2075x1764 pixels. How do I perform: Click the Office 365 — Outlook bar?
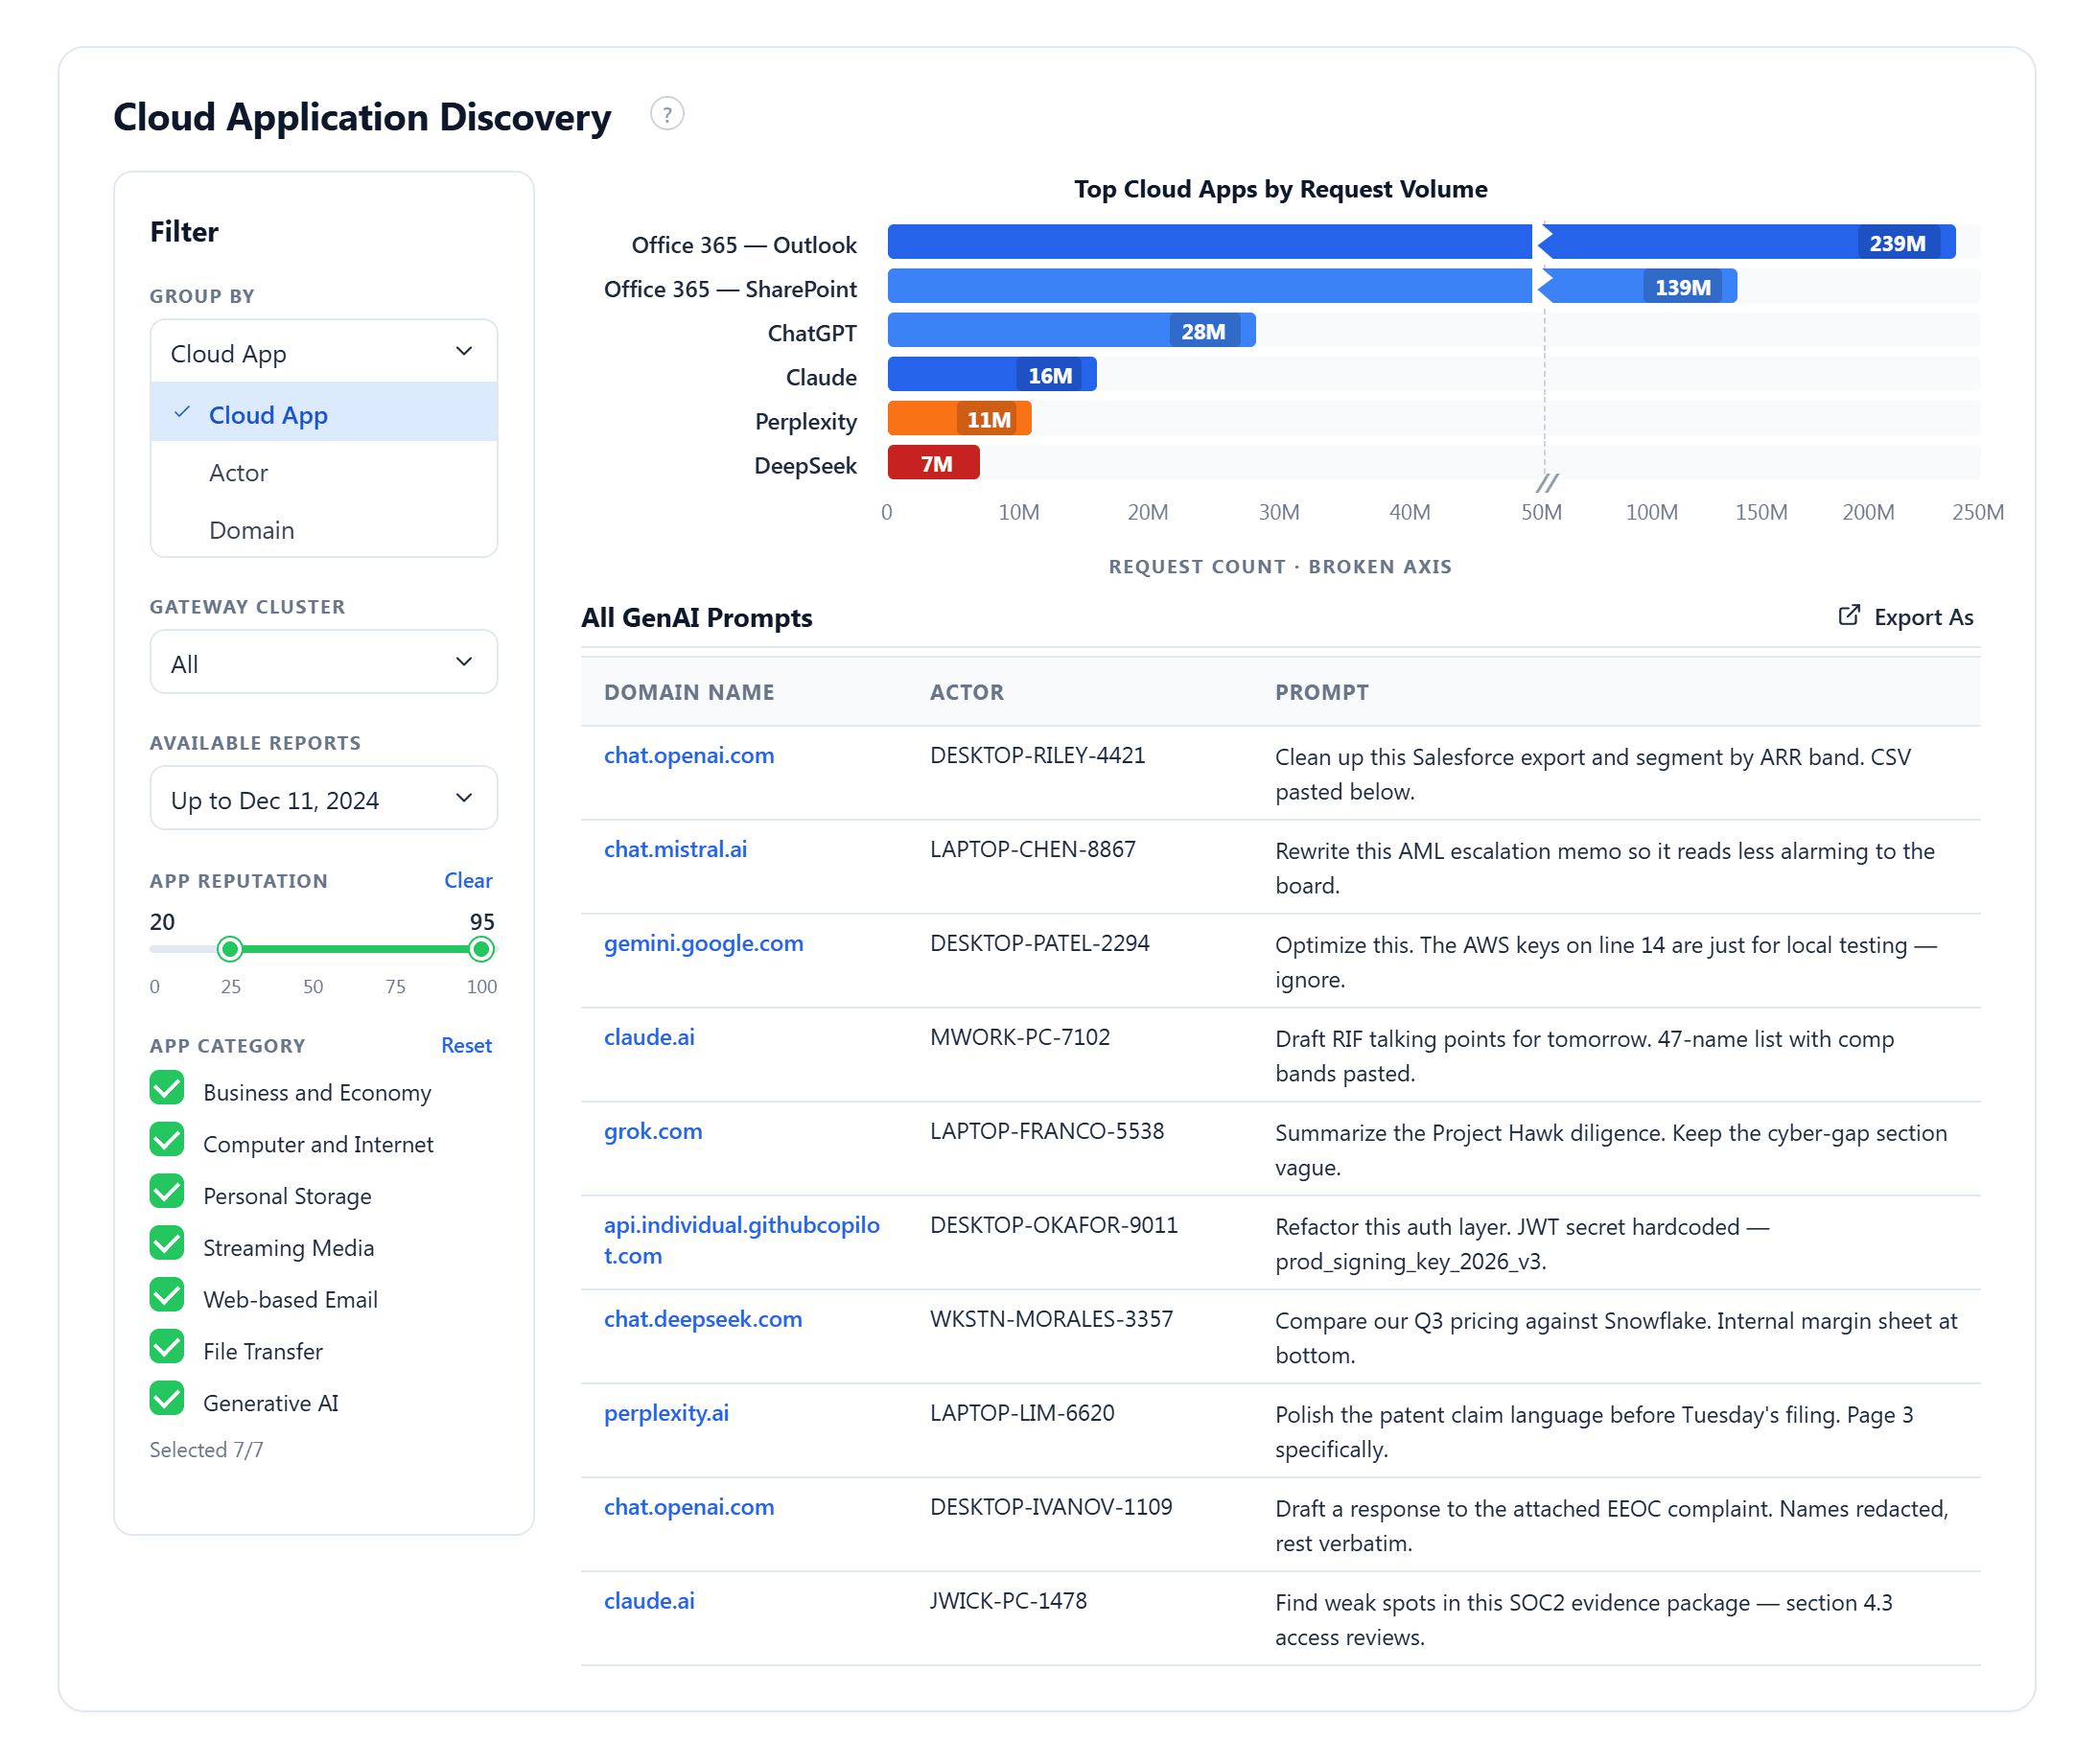[1421, 242]
